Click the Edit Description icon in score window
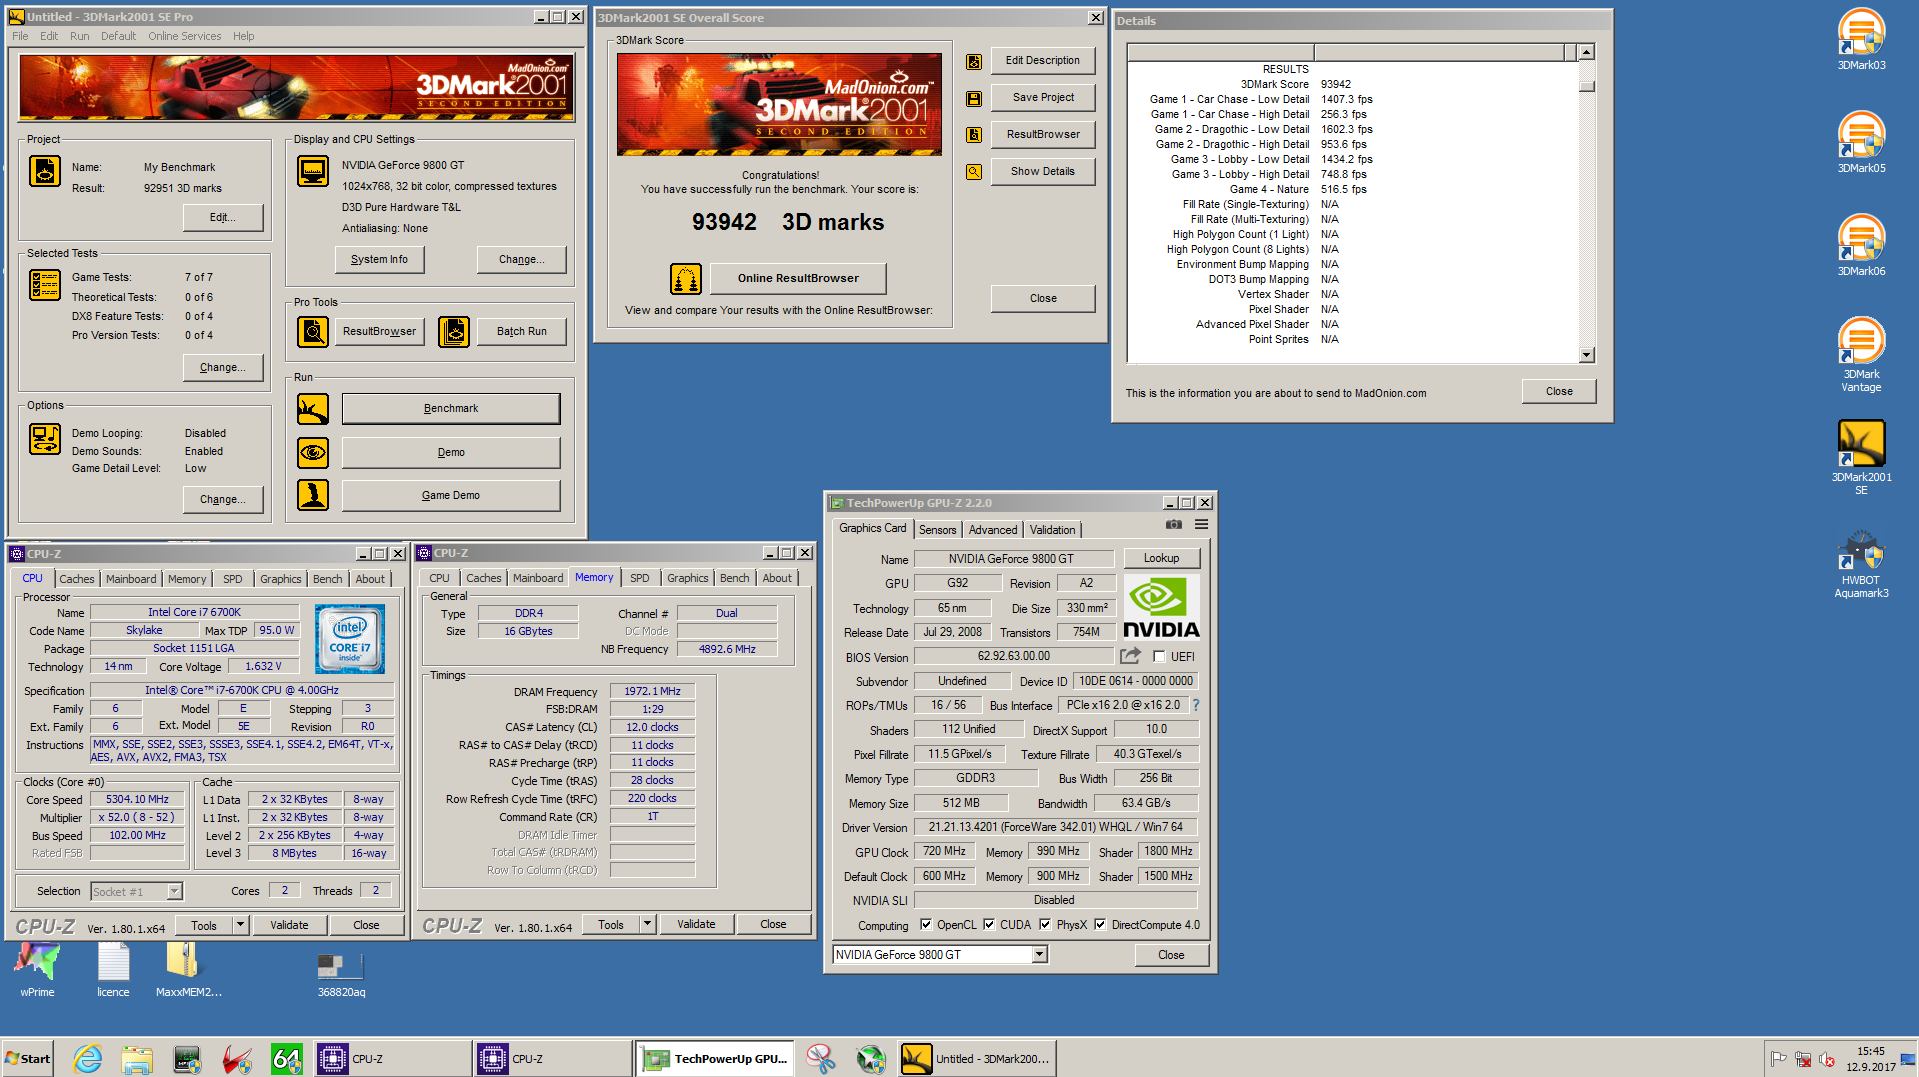The width and height of the screenshot is (1919, 1077). coord(973,62)
